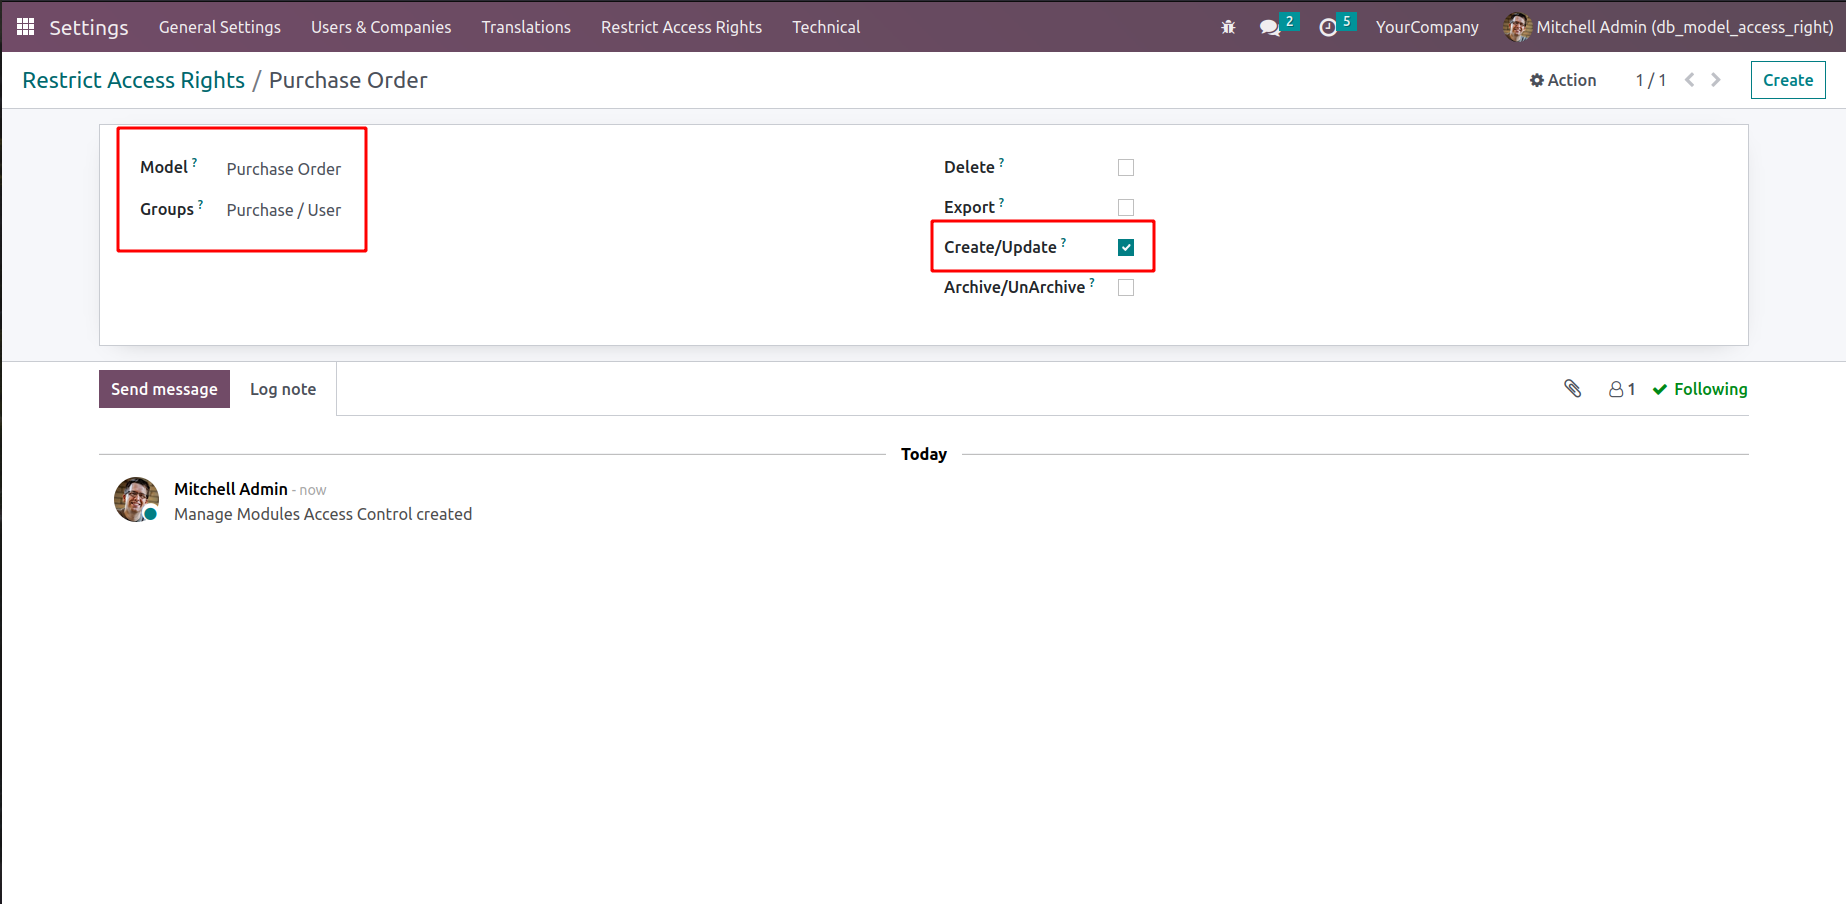
Task: Open the Users & Companies menu
Action: pyautogui.click(x=380, y=27)
